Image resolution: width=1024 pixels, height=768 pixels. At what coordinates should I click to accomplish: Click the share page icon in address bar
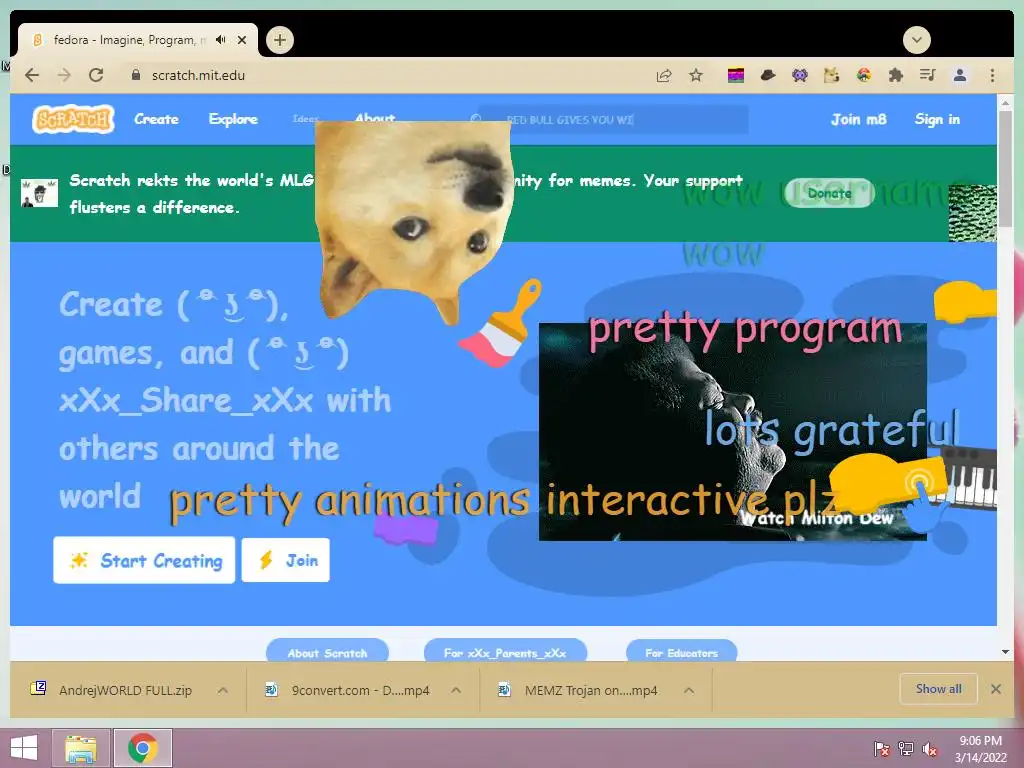click(664, 76)
